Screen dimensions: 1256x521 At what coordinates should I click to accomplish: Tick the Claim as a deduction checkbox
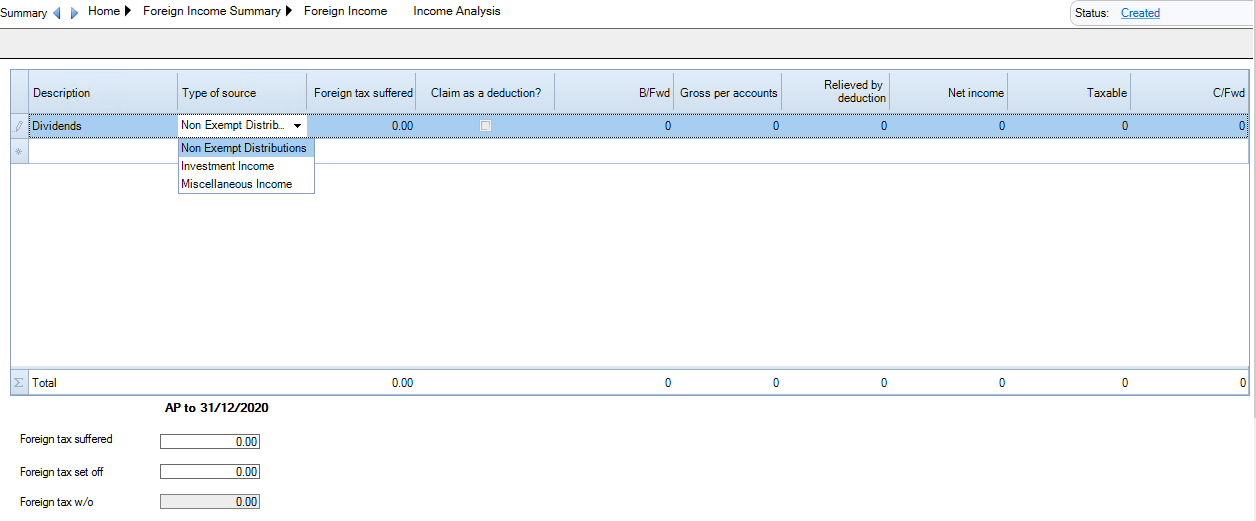pyautogui.click(x=486, y=126)
